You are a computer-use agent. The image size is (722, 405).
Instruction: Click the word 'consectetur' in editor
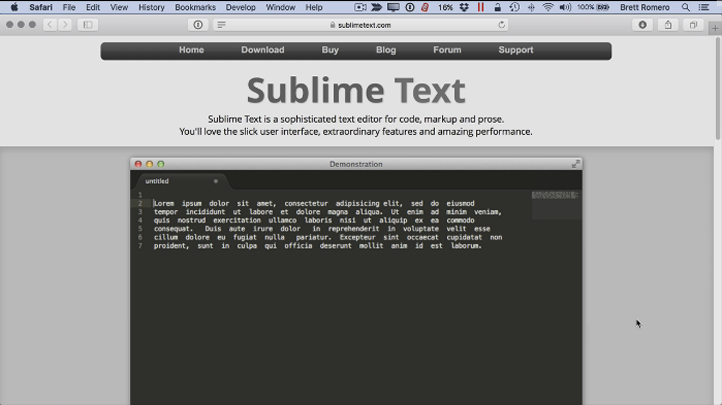point(306,203)
